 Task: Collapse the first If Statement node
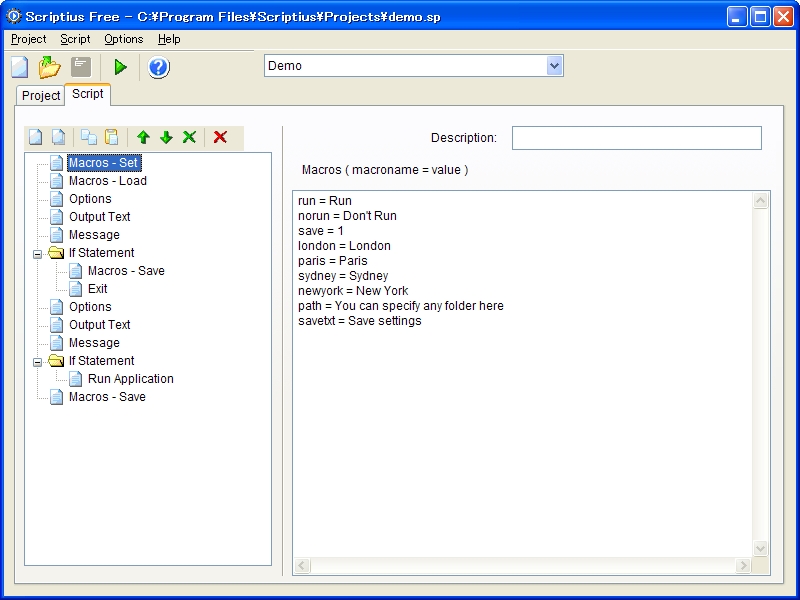(x=37, y=254)
